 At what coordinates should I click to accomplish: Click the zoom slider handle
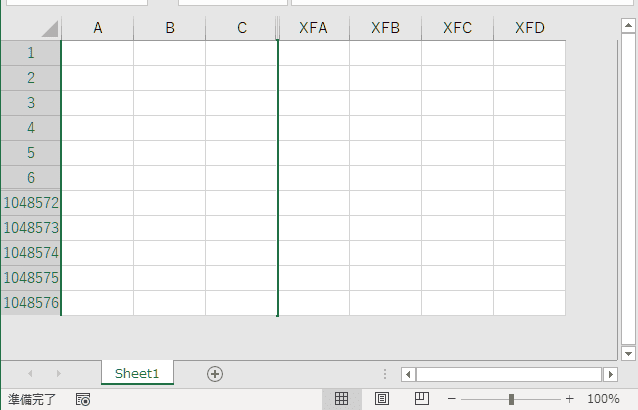click(511, 399)
